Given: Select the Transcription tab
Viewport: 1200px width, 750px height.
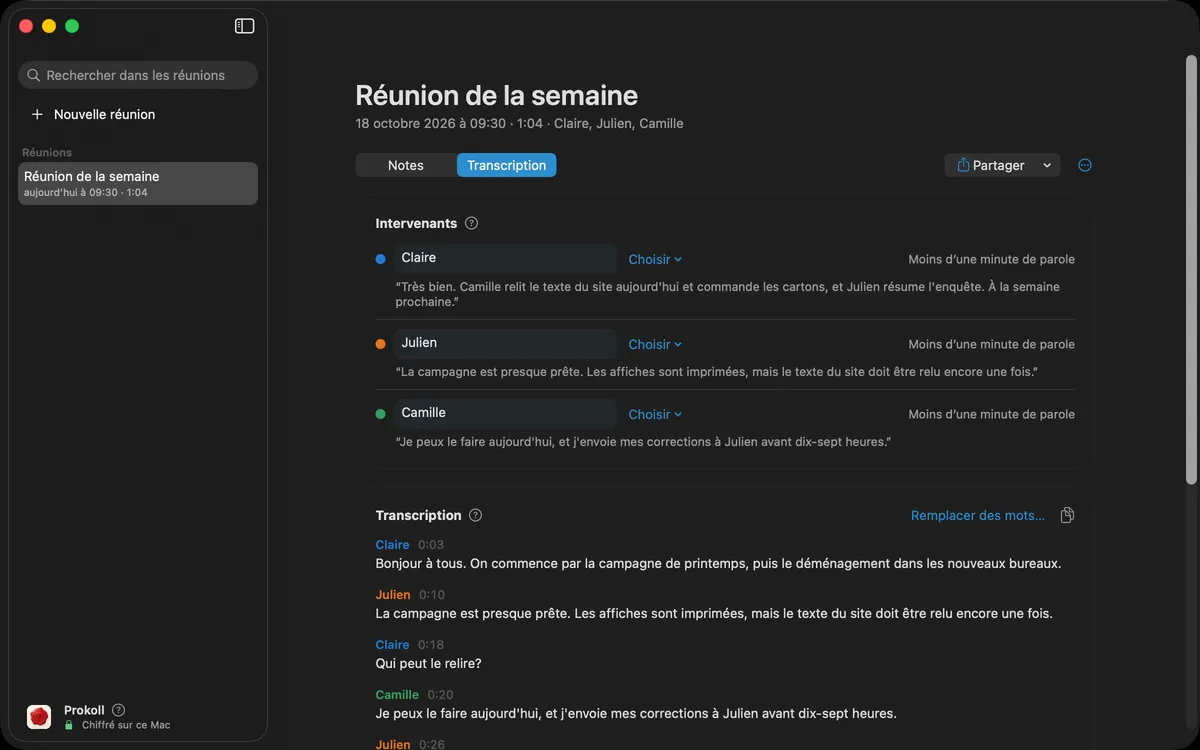Looking at the screenshot, I should pyautogui.click(x=507, y=165).
